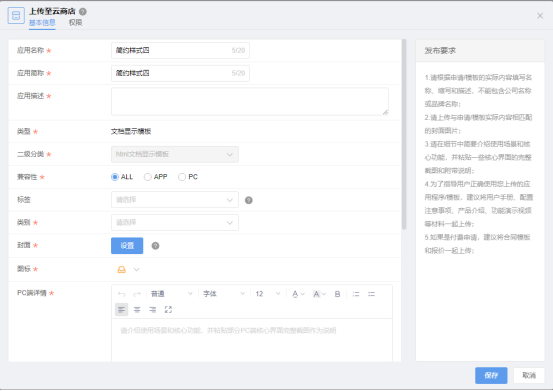
Task: Click help icon beside 上传至云商店 title
Action: point(83,12)
